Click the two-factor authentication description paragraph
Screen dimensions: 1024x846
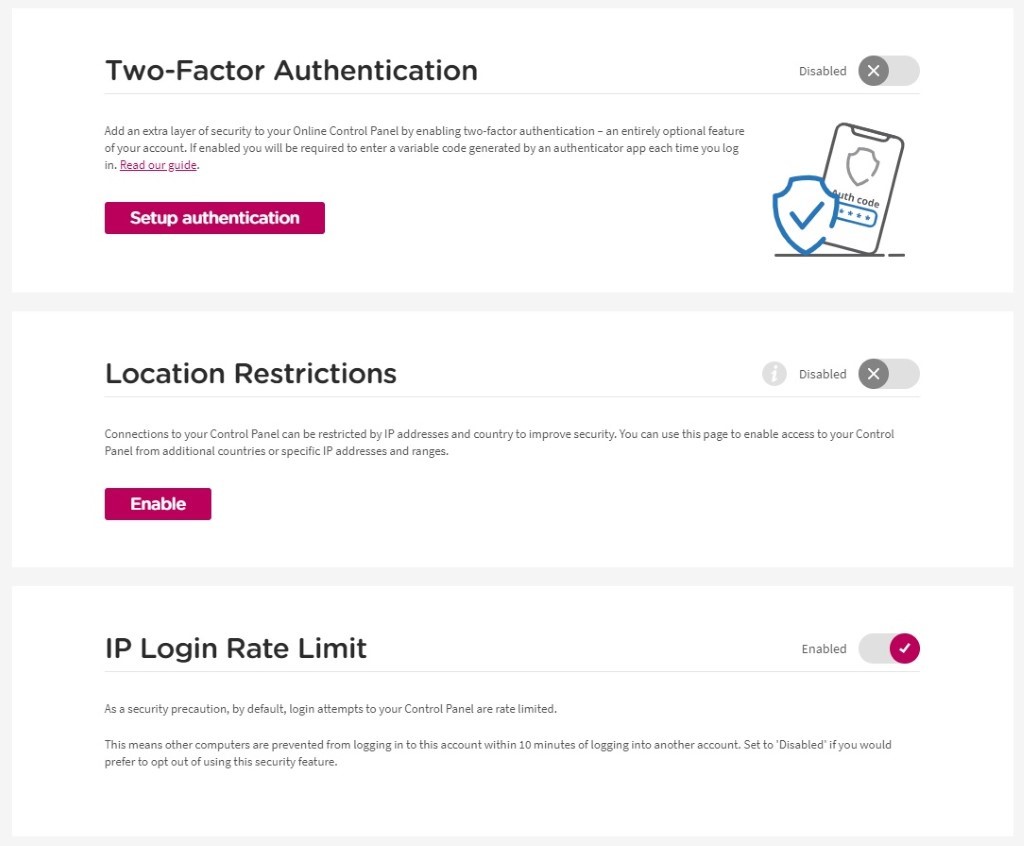(x=424, y=148)
